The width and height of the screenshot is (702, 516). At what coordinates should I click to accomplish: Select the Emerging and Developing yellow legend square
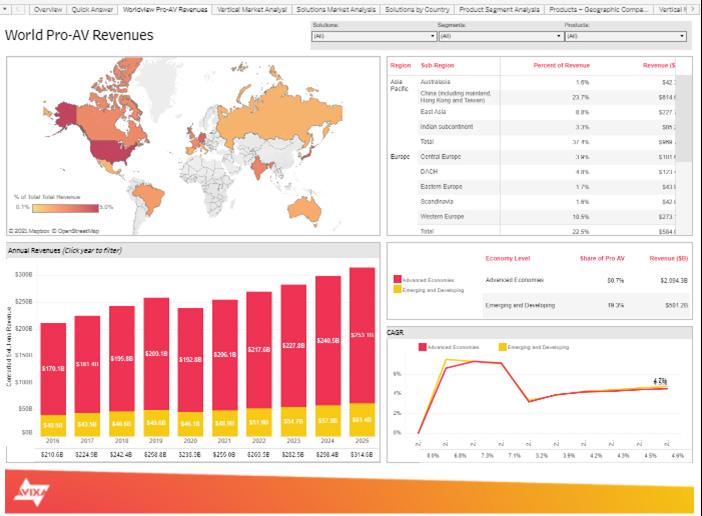pyautogui.click(x=397, y=290)
